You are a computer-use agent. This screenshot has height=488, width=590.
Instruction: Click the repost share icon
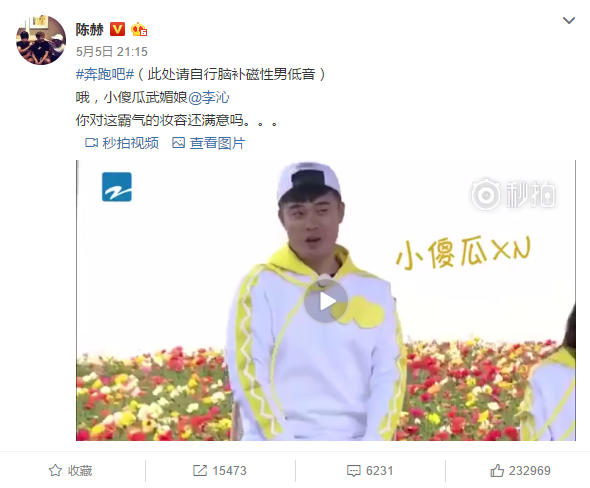click(200, 470)
